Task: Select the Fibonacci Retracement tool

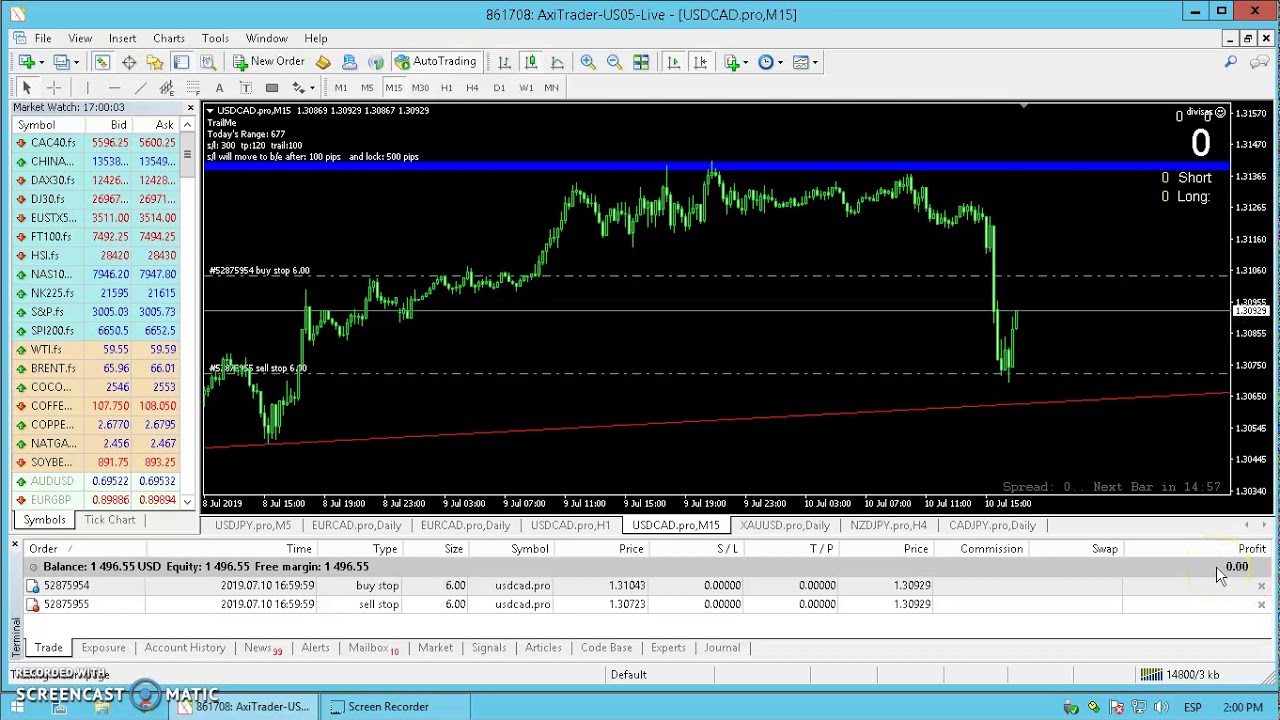Action: click(193, 88)
